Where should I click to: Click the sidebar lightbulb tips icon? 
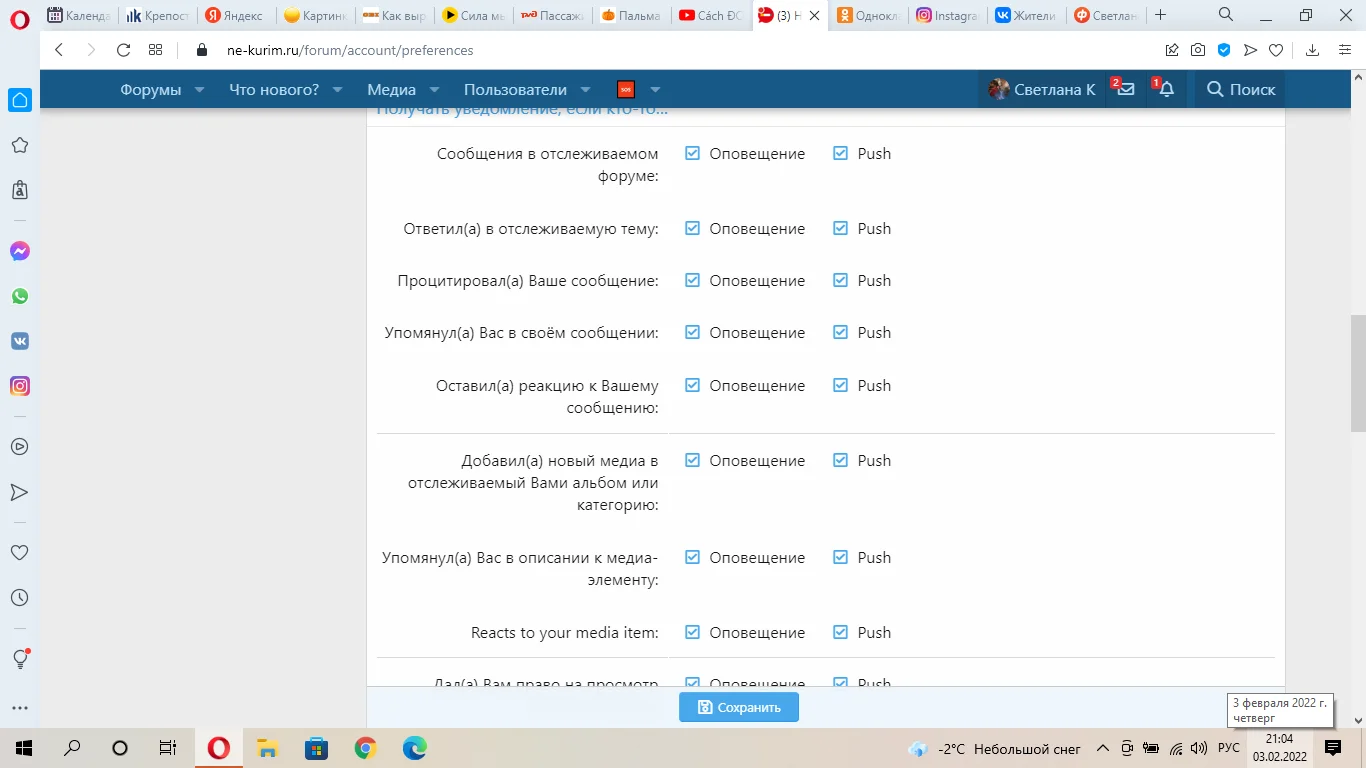coord(20,658)
